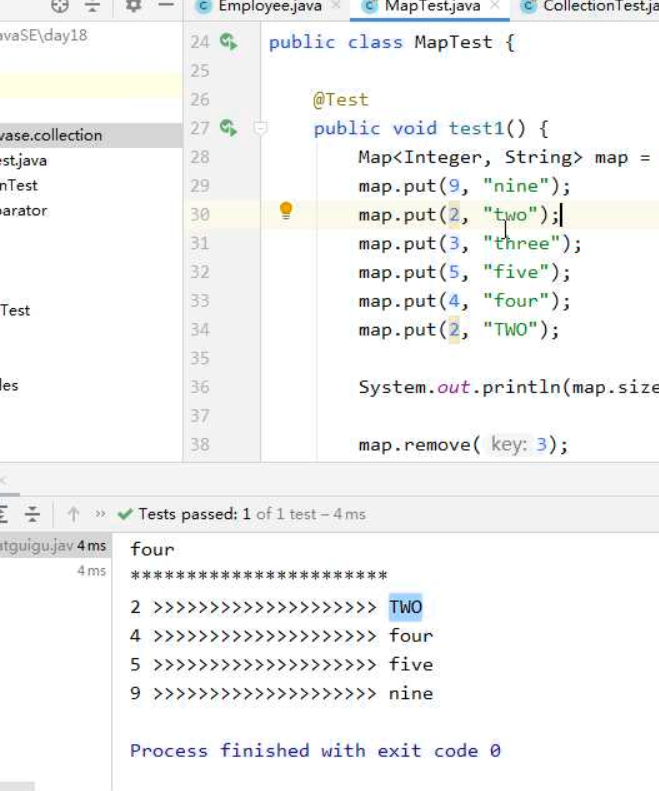The width and height of the screenshot is (659, 791).
Task: Click the run test gutter icon at line 27
Action: [x=229, y=128]
